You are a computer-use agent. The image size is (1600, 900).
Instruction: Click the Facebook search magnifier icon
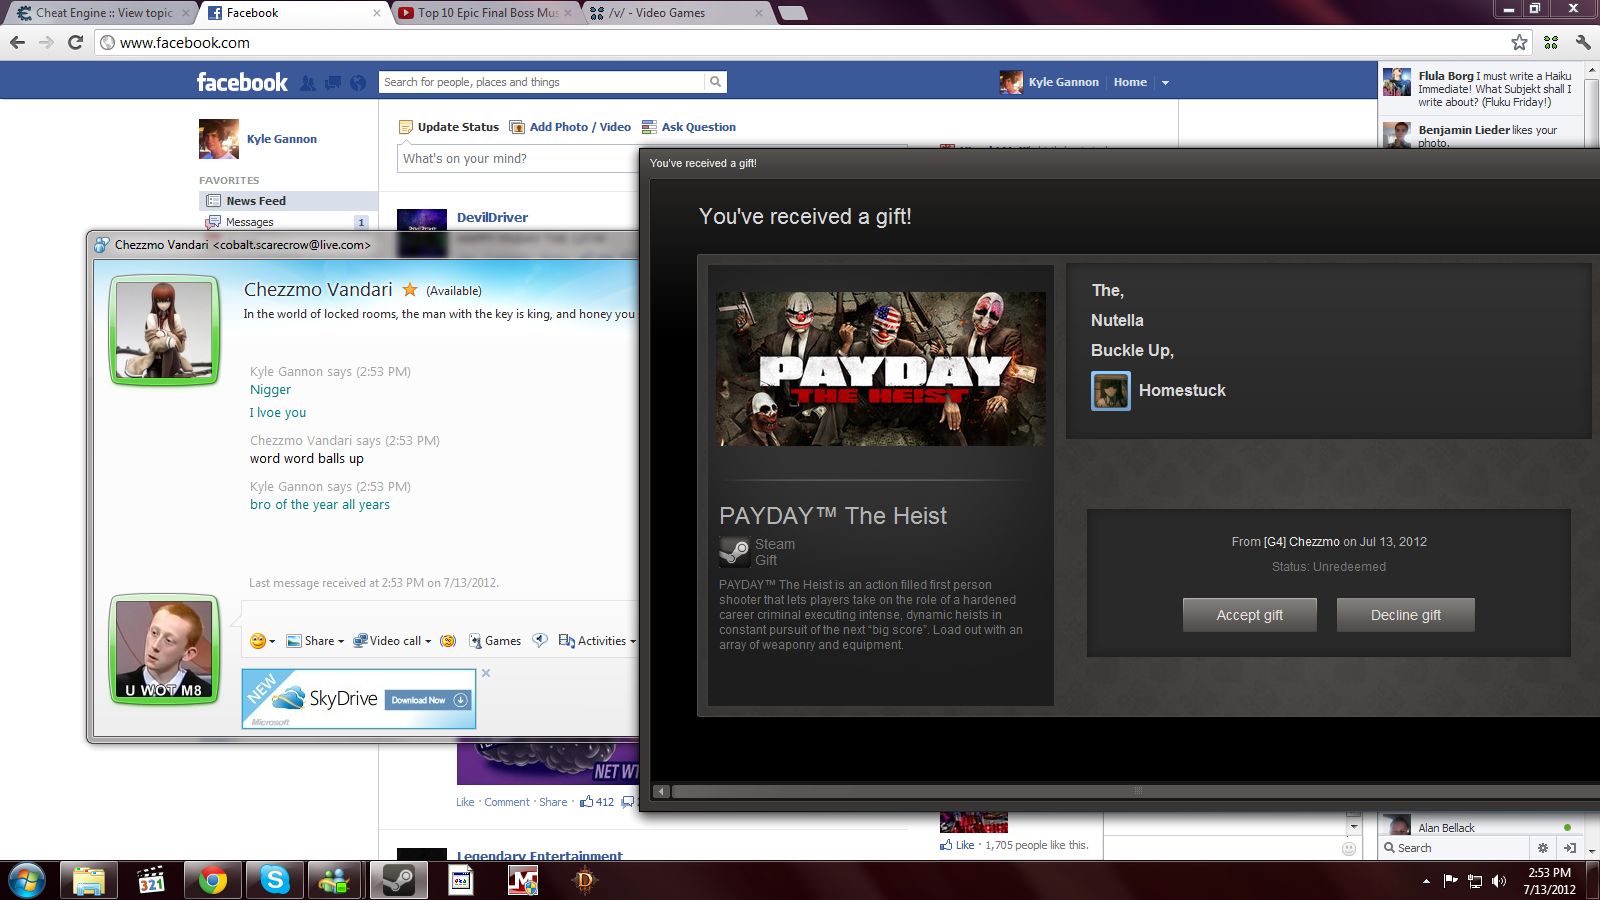tap(715, 82)
